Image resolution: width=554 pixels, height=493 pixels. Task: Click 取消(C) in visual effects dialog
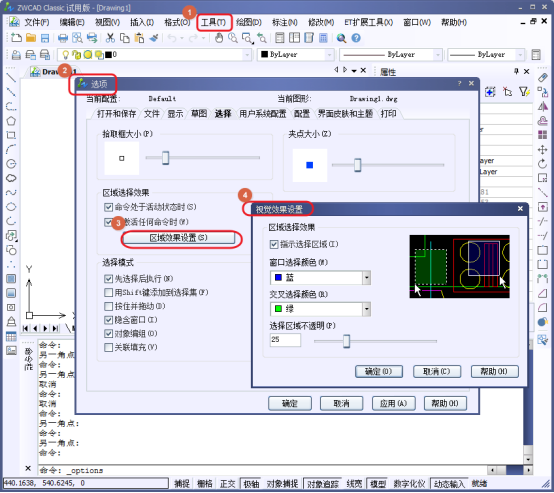coord(437,371)
